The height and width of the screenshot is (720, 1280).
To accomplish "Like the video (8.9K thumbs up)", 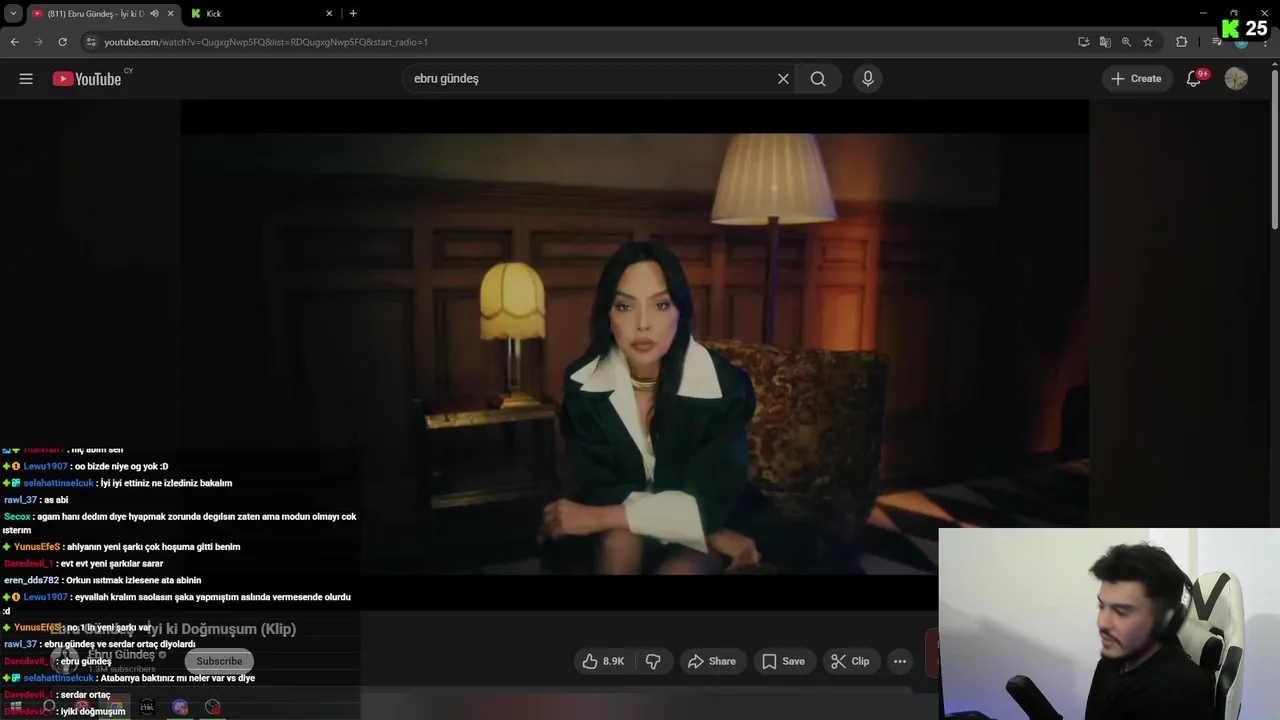I will click(603, 661).
